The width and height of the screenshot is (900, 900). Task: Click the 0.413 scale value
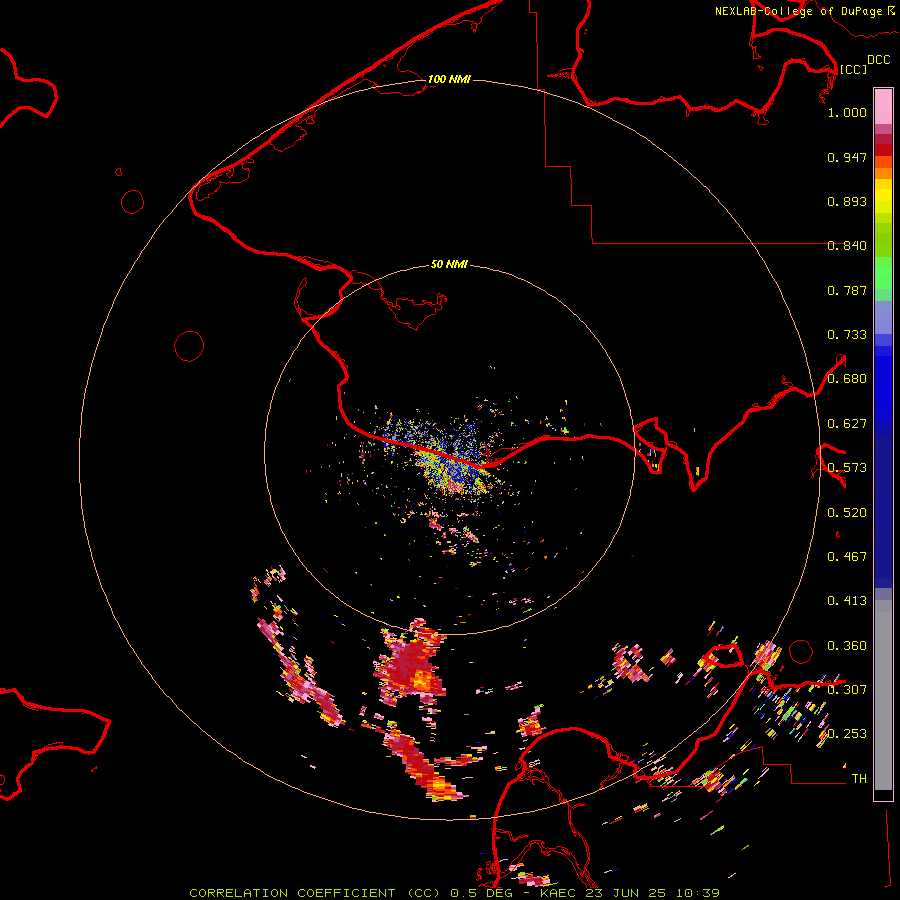click(847, 601)
